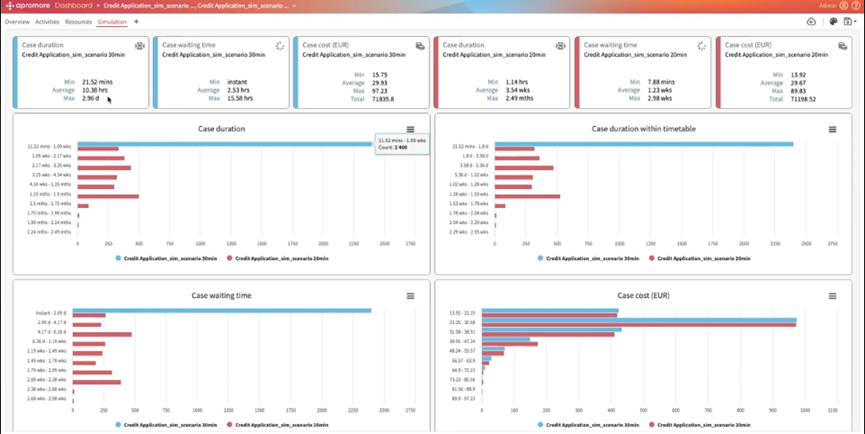Expand the log selection dropdown arrow in header
Screen dimensions: 865x434
294,6
